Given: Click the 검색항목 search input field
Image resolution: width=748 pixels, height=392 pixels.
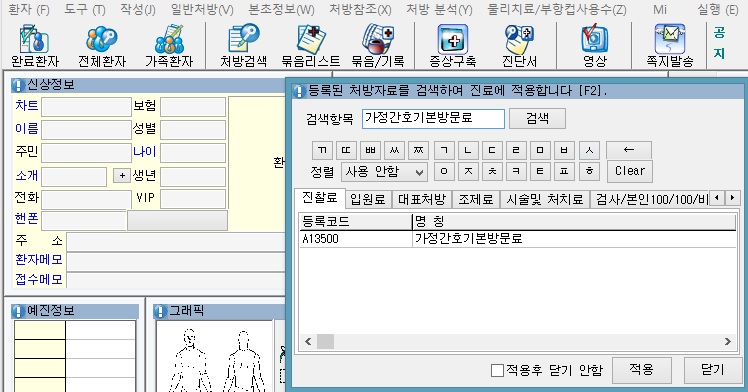Looking at the screenshot, I should [x=433, y=118].
